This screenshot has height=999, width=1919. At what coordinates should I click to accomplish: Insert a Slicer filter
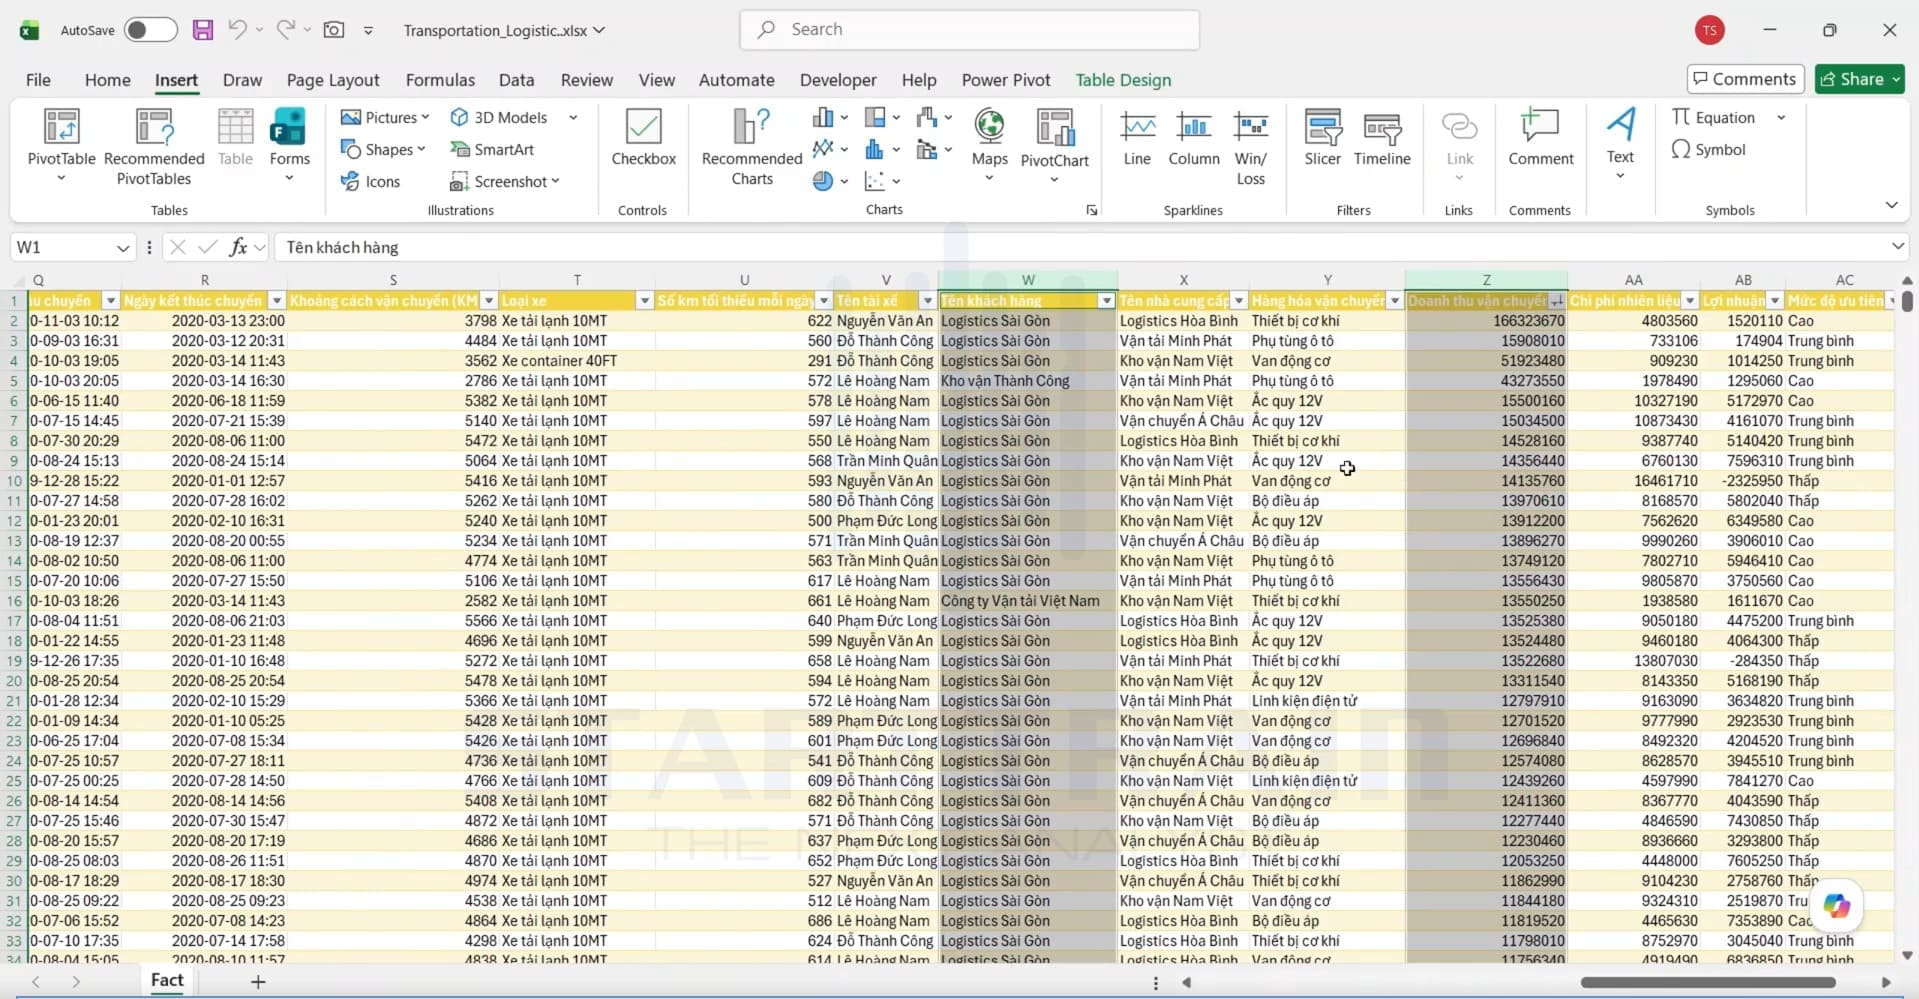1322,140
